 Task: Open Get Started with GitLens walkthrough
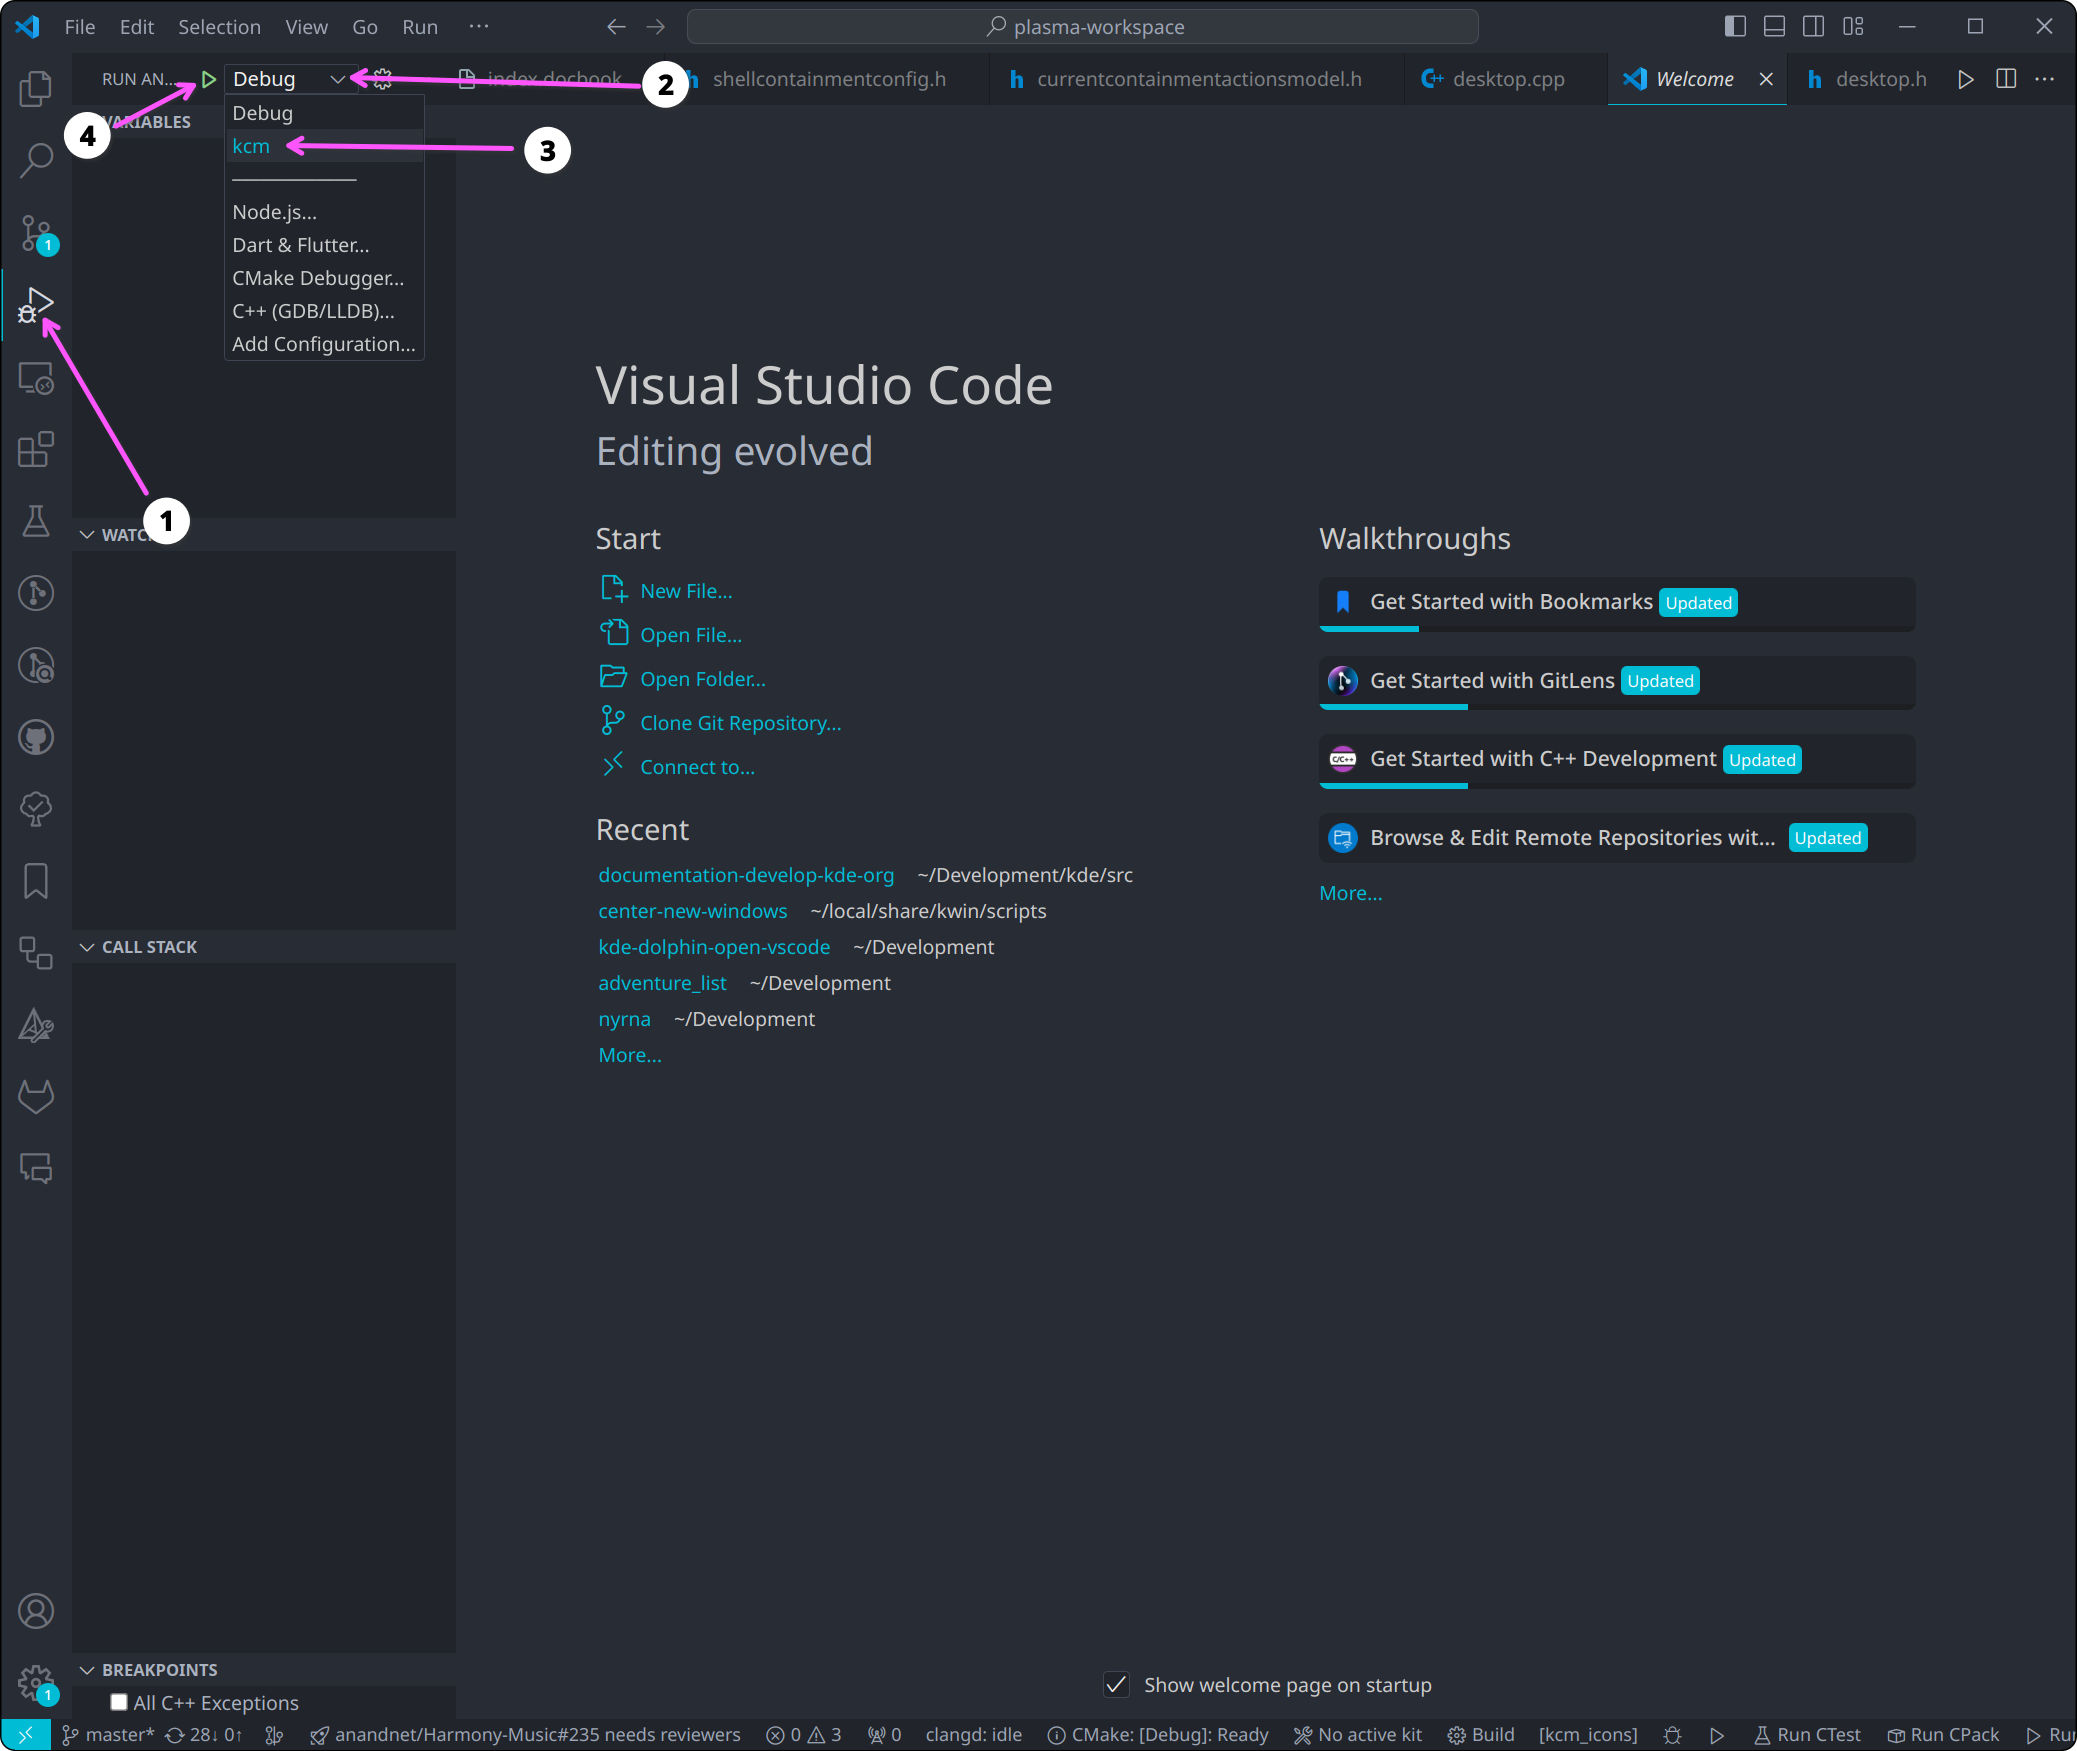pos(1617,682)
